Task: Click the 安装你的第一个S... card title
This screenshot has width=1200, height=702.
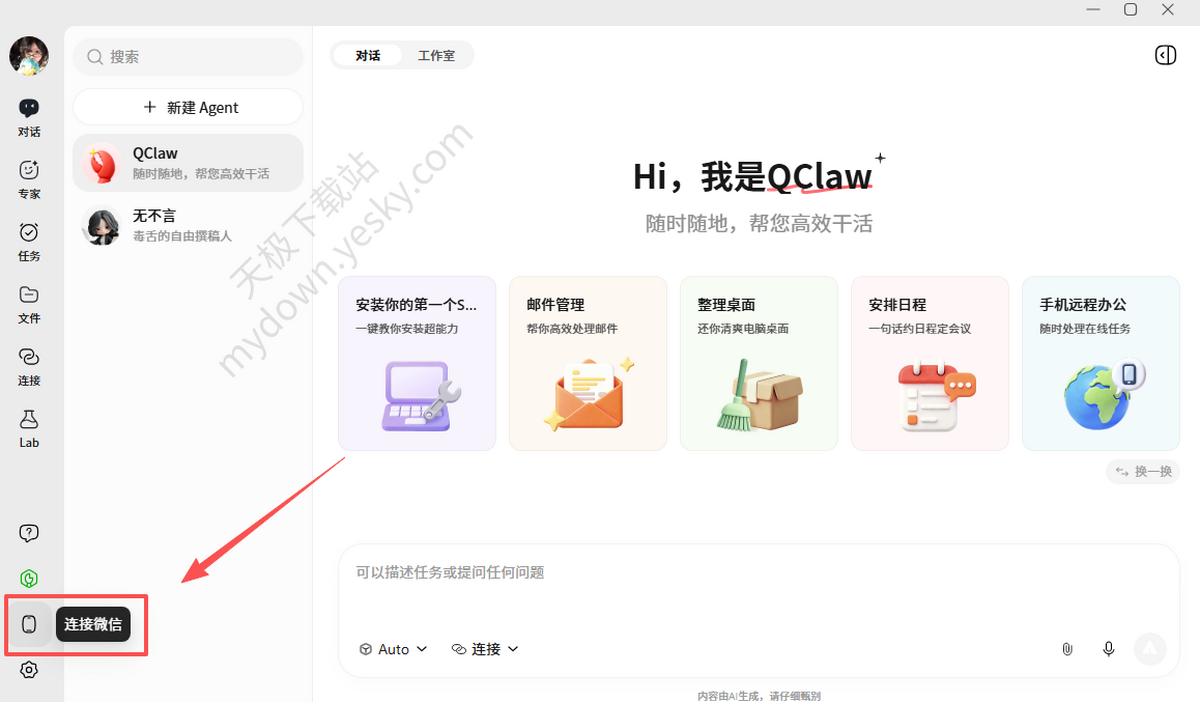Action: 417,305
